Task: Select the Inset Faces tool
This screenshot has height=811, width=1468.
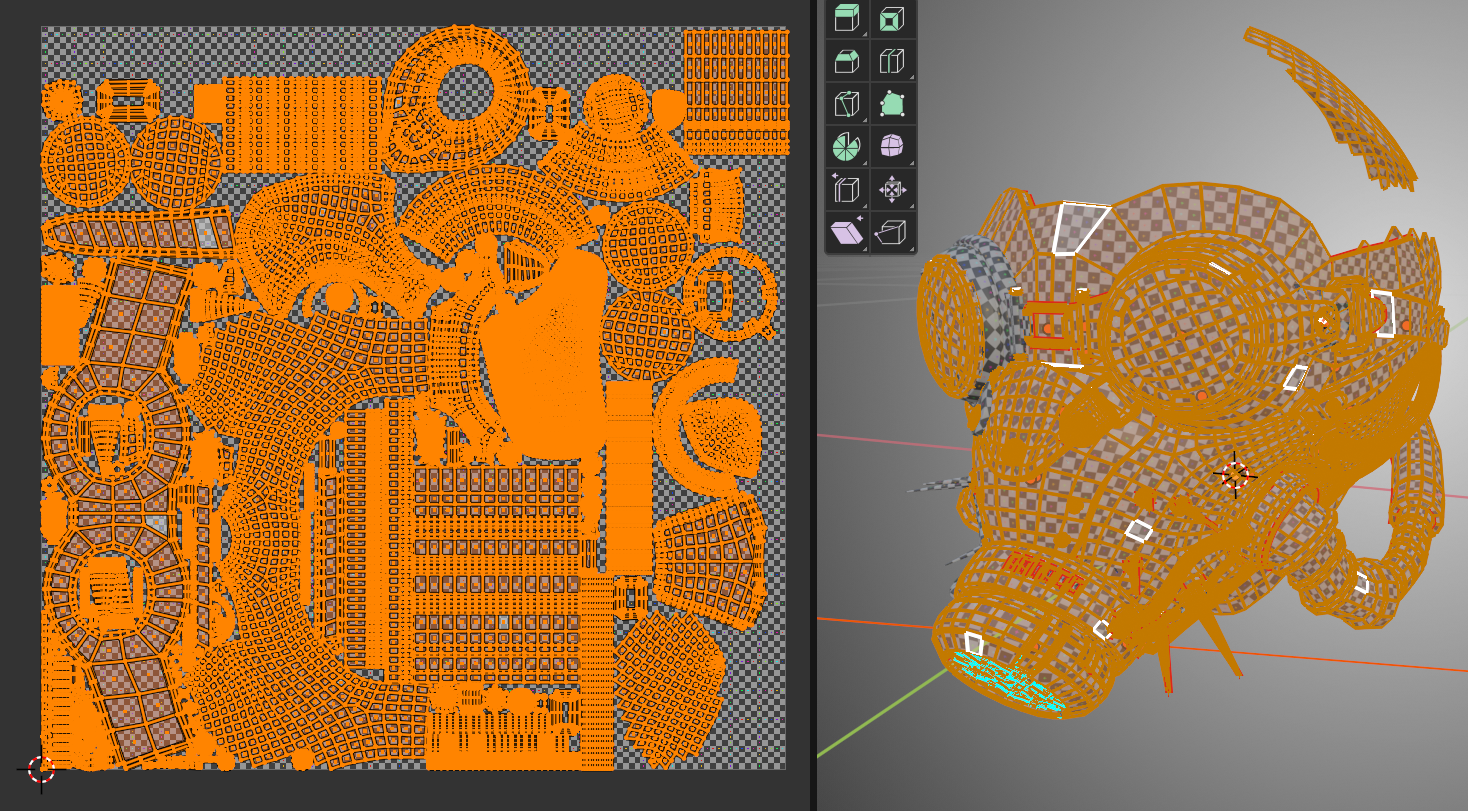Action: (892, 19)
